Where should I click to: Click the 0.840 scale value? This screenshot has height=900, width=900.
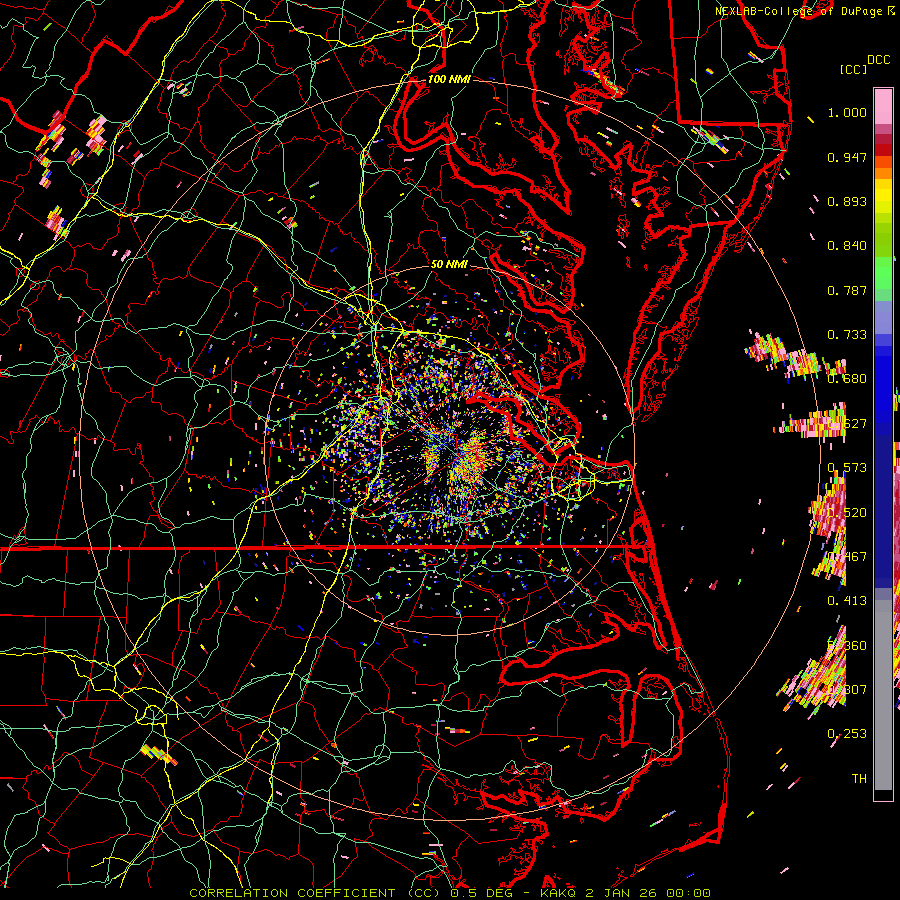click(x=847, y=246)
